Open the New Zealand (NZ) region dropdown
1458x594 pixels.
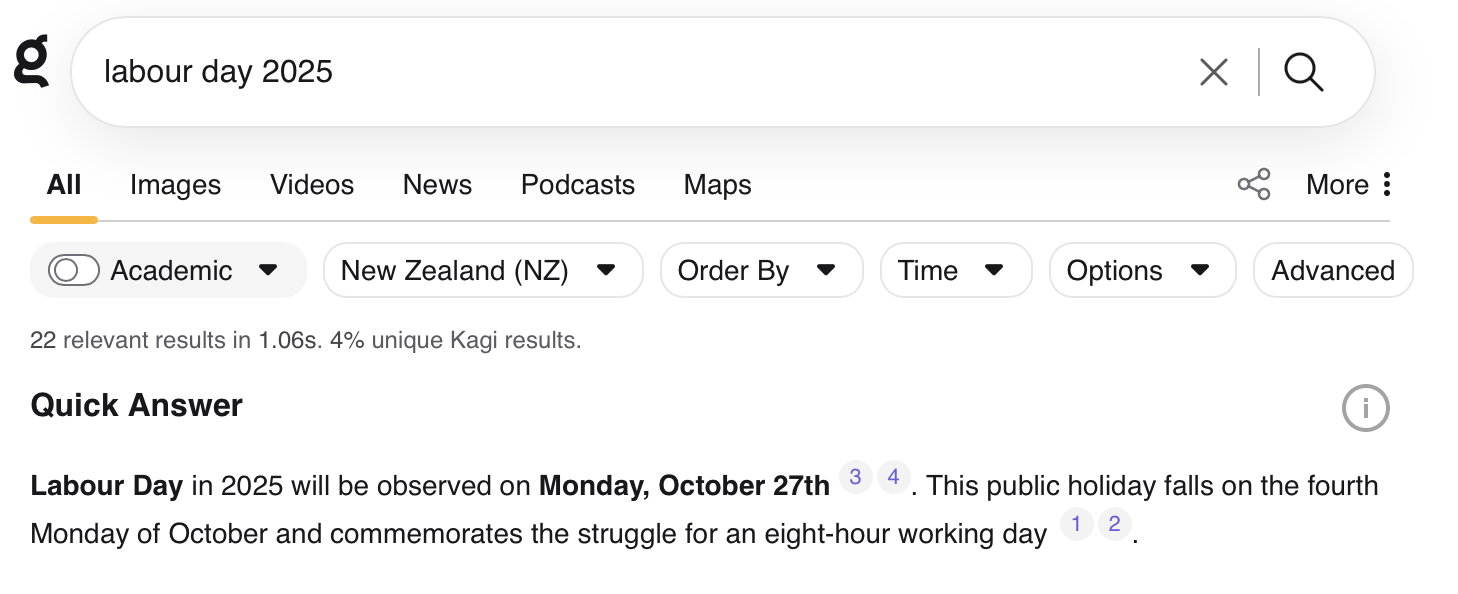[482, 271]
